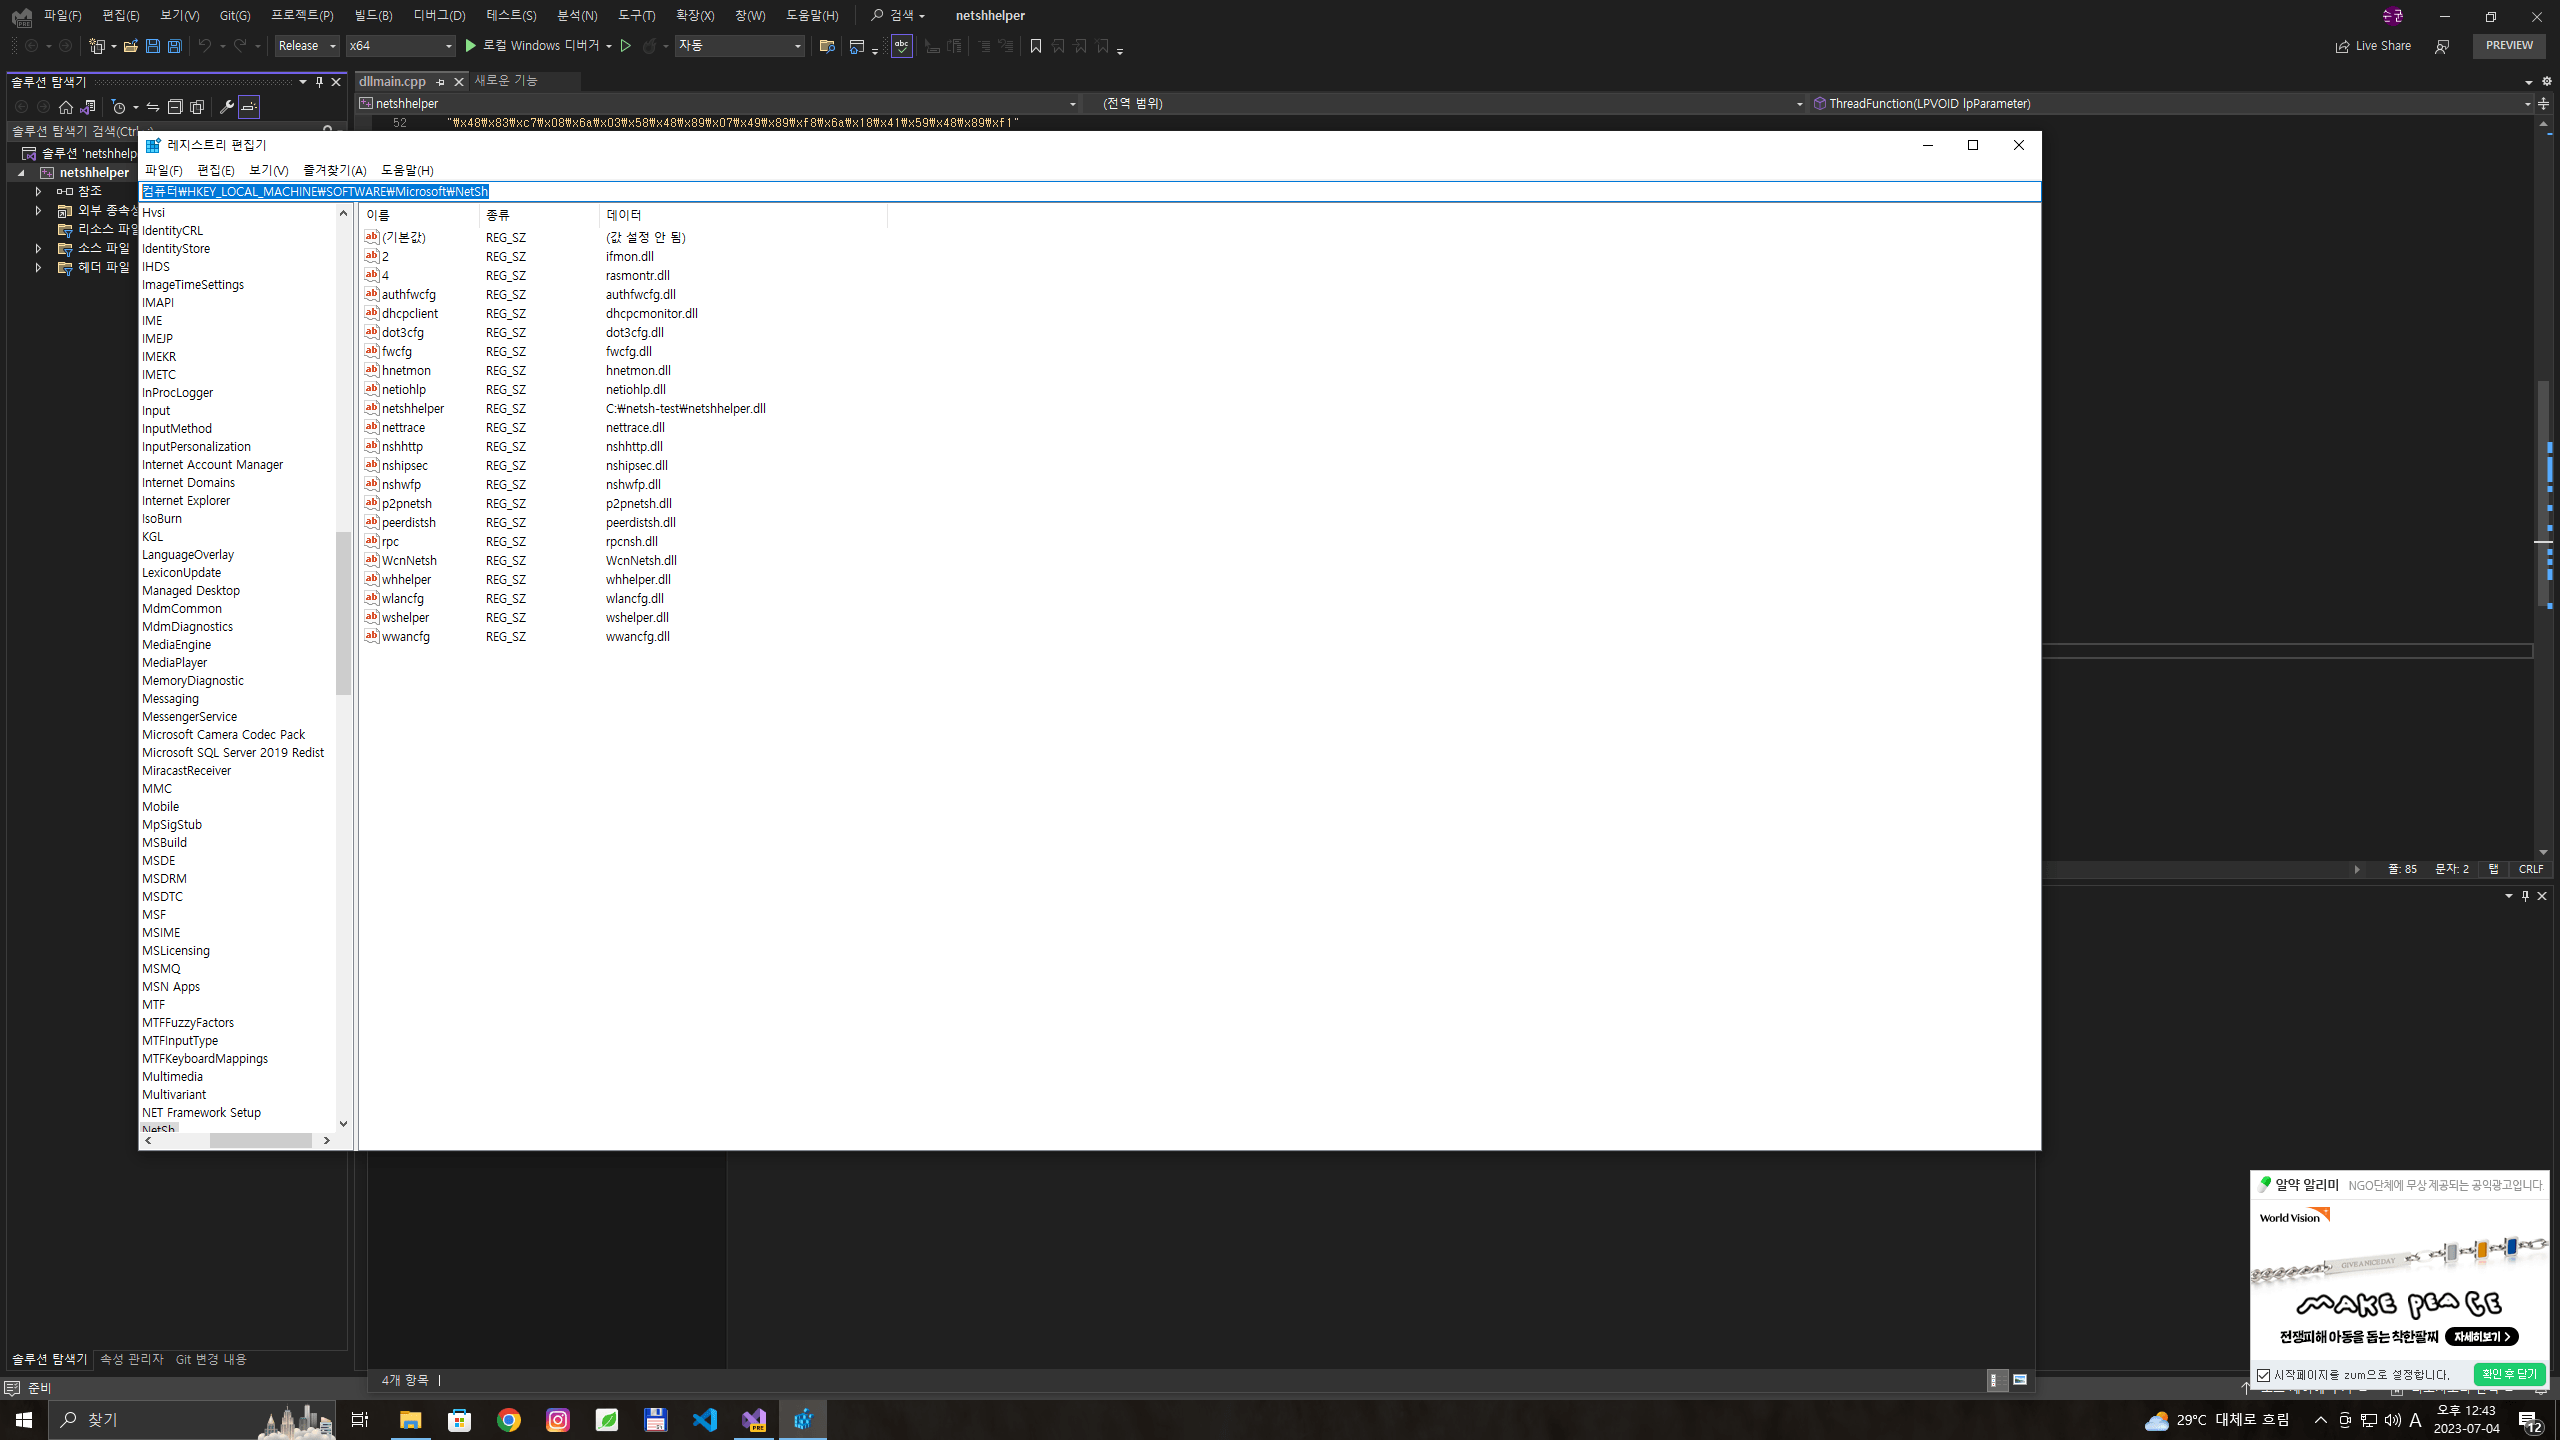
Task: Click the PREVIEW button in Visual Studio
Action: [x=2509, y=46]
